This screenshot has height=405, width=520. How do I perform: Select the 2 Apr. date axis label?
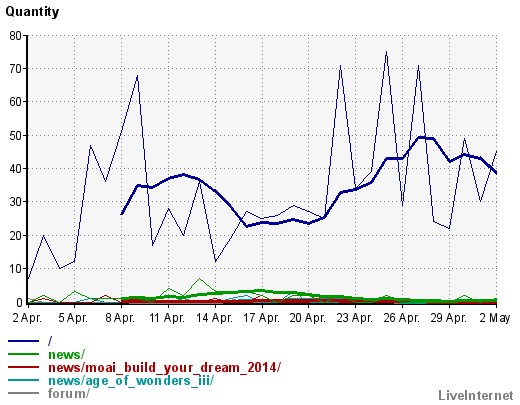[27, 318]
